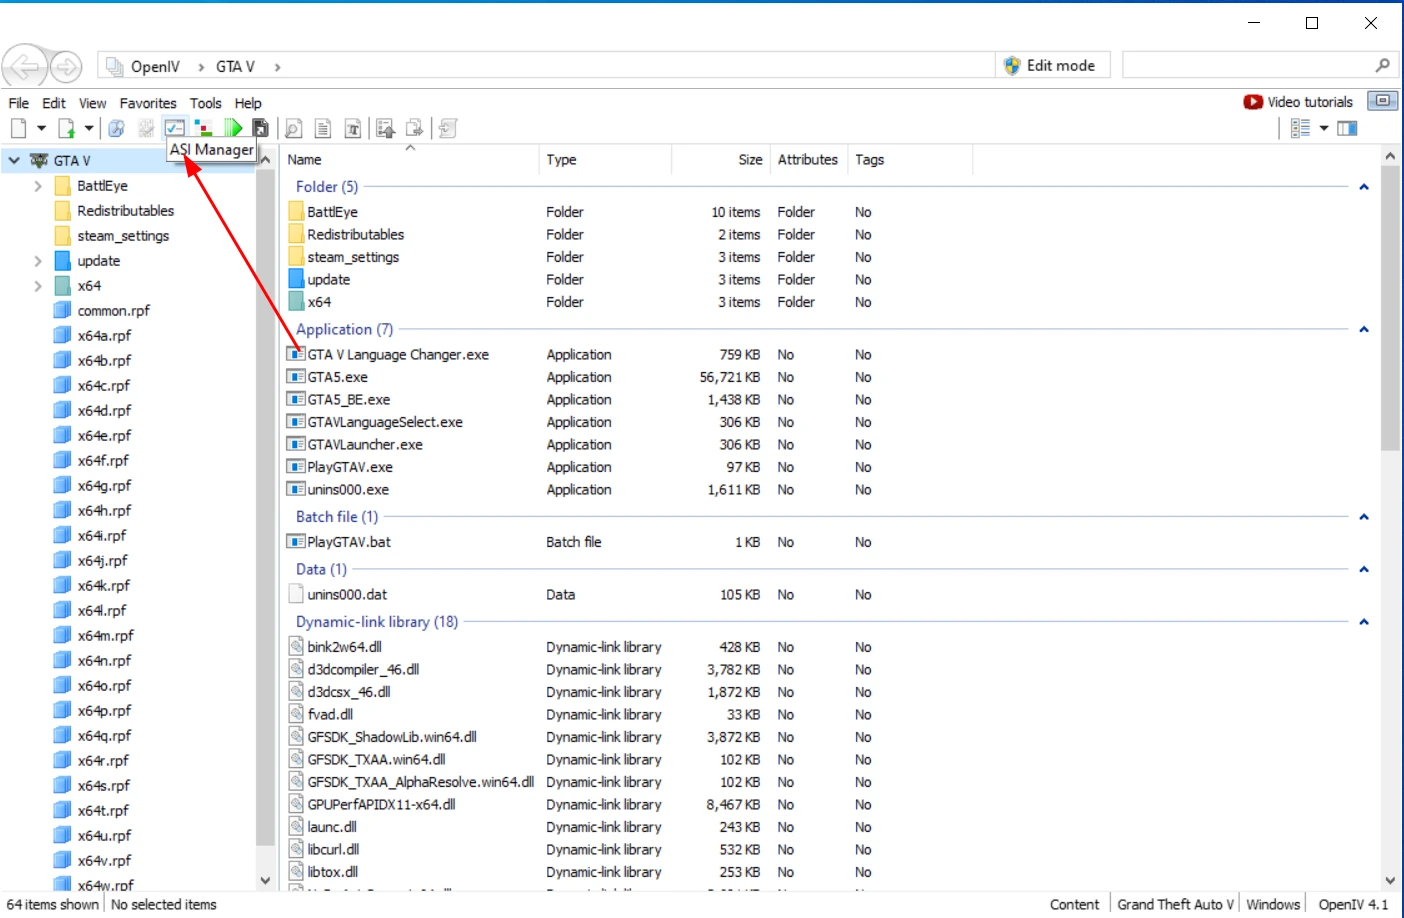Expand the BattlEye tree folder
Image resolution: width=1404 pixels, height=918 pixels.
coord(38,186)
